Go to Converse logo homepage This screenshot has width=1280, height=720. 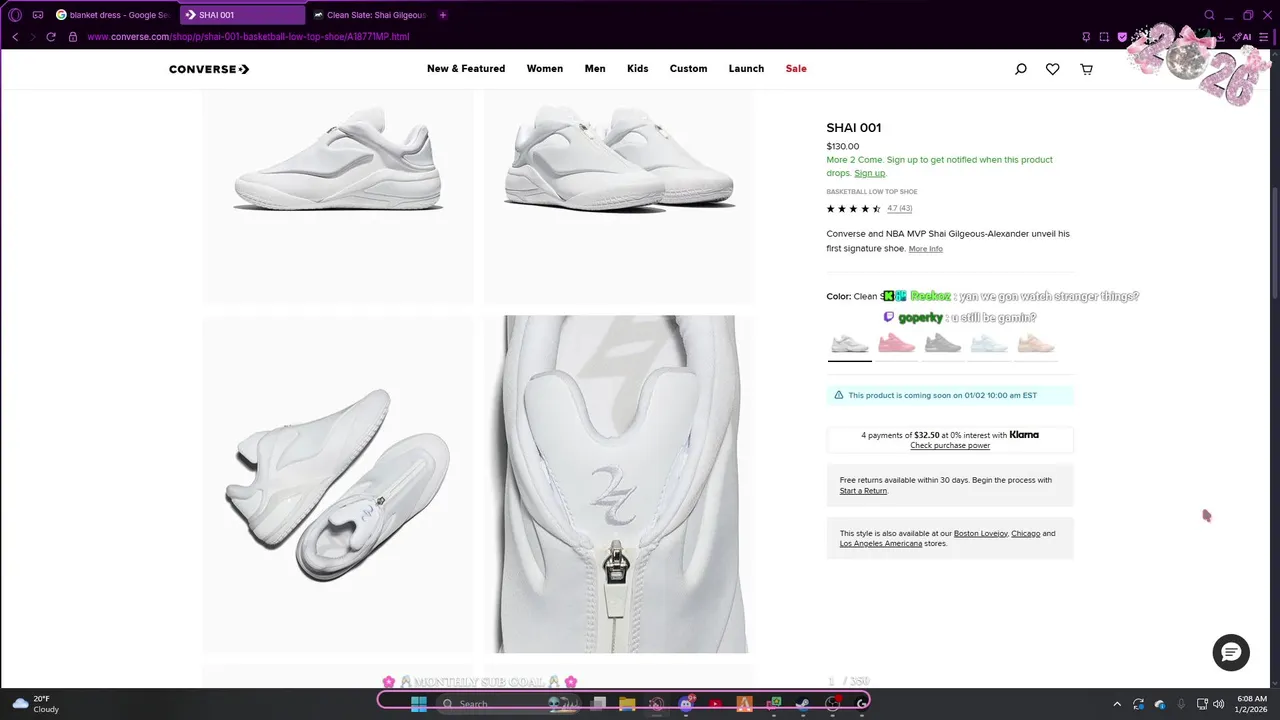pyautogui.click(x=209, y=69)
